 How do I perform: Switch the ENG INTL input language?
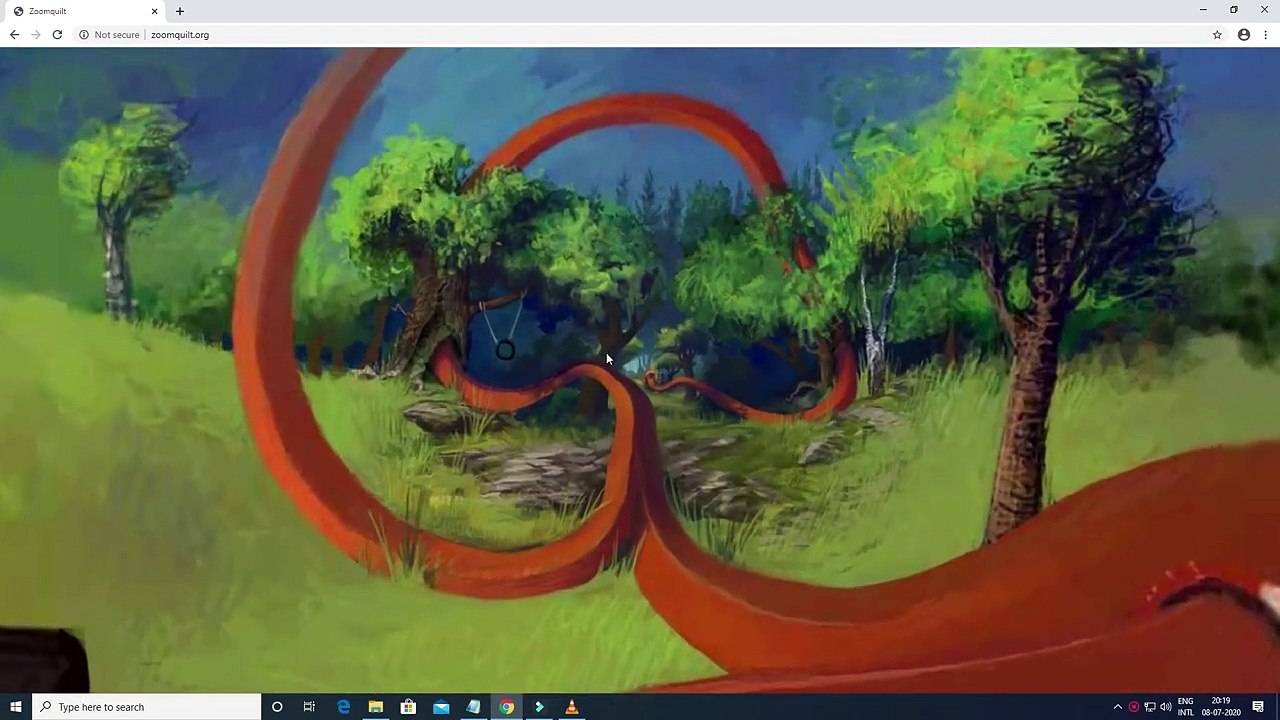tap(1186, 707)
